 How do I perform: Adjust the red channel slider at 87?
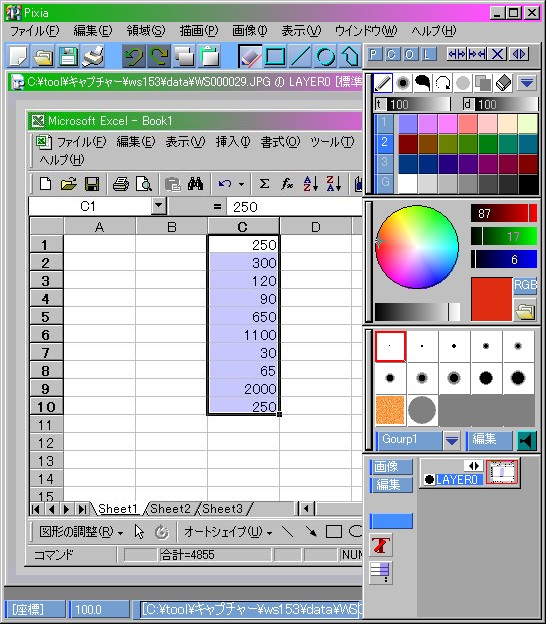pyautogui.click(x=504, y=214)
